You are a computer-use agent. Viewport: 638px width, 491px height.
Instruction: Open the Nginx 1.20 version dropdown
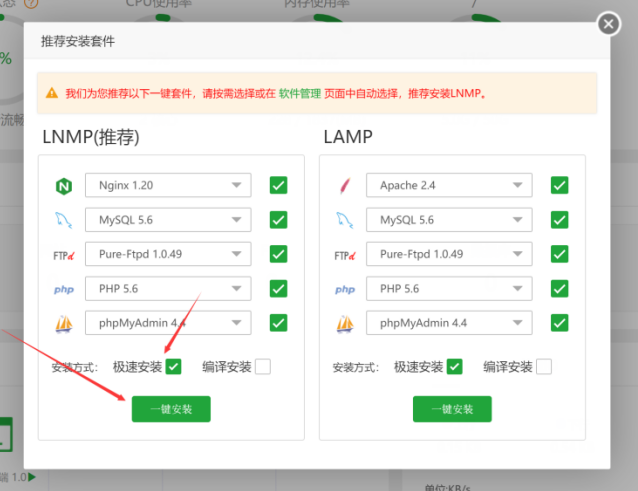pyautogui.click(x=168, y=185)
